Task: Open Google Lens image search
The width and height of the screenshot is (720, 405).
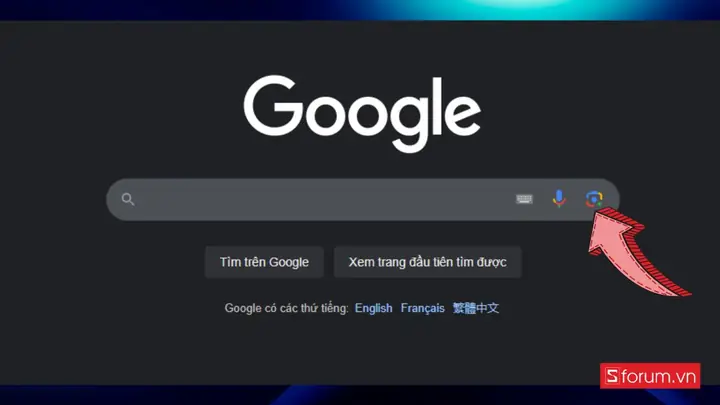Action: coord(594,199)
